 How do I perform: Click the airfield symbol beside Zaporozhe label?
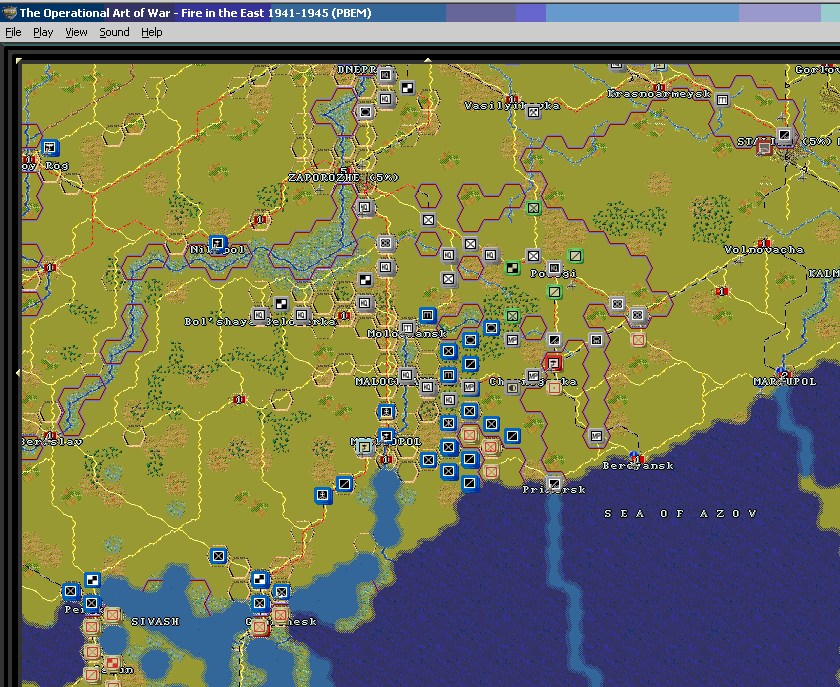point(320,189)
